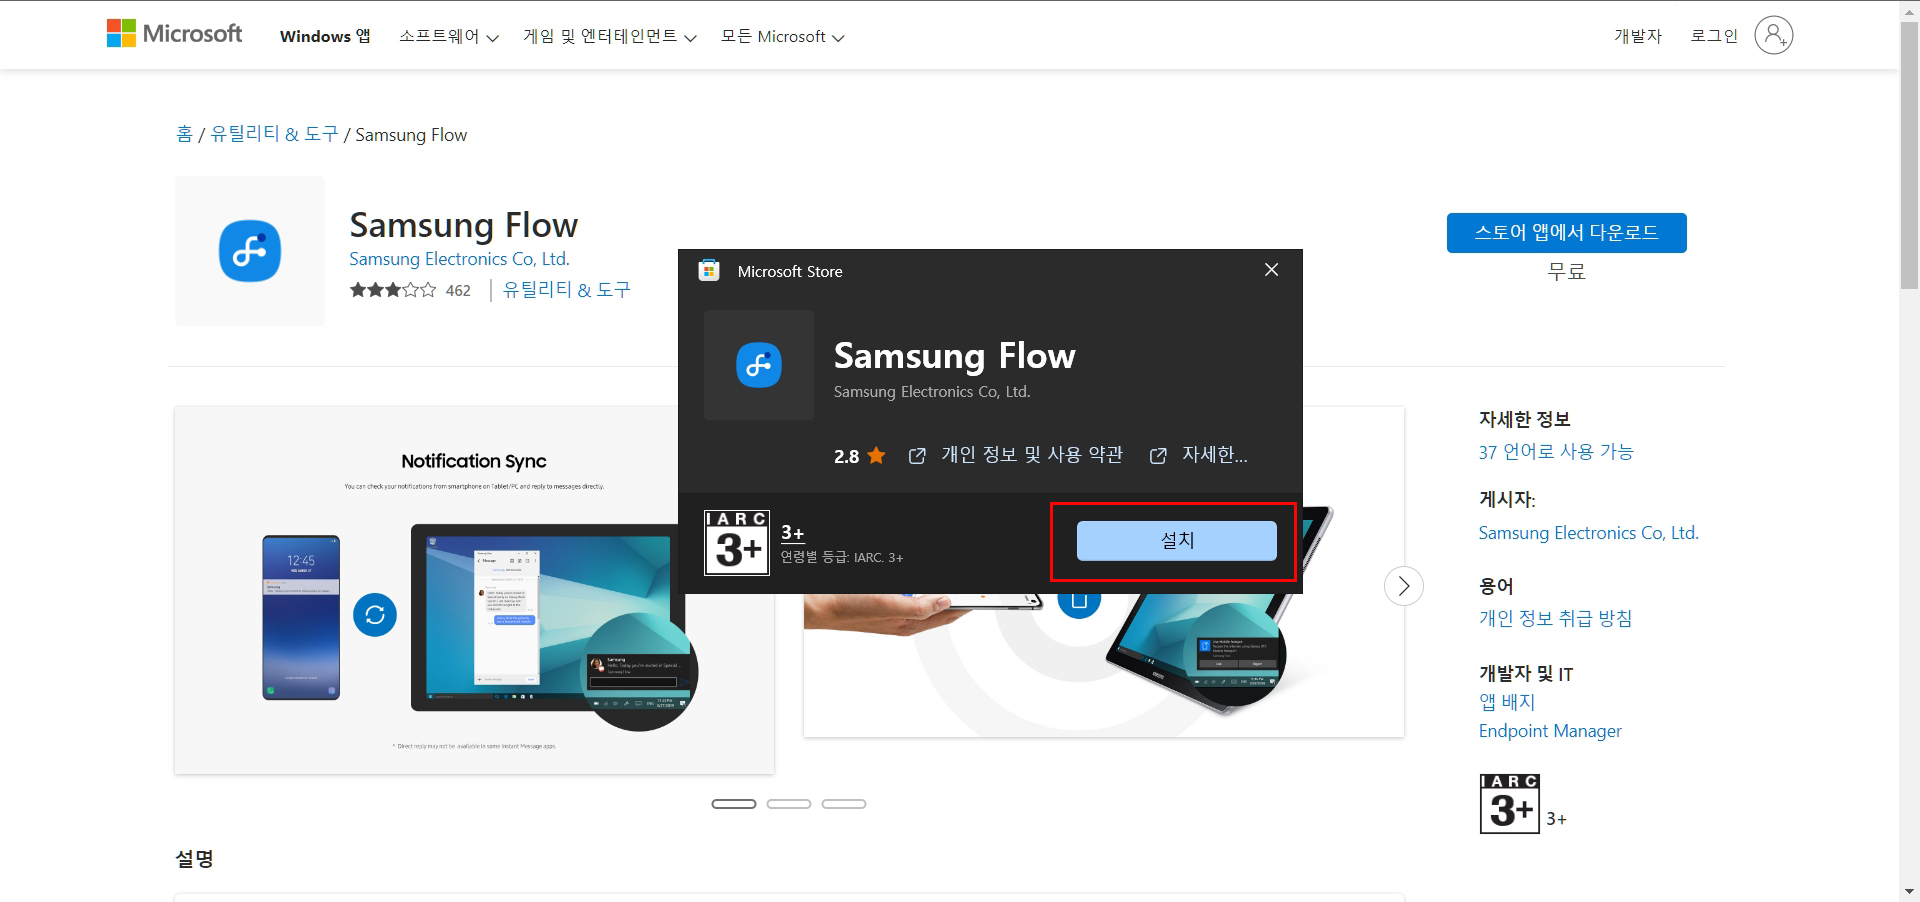1920x902 pixels.
Task: Click 스토어 앱에서 다운로드 button
Action: tap(1566, 233)
